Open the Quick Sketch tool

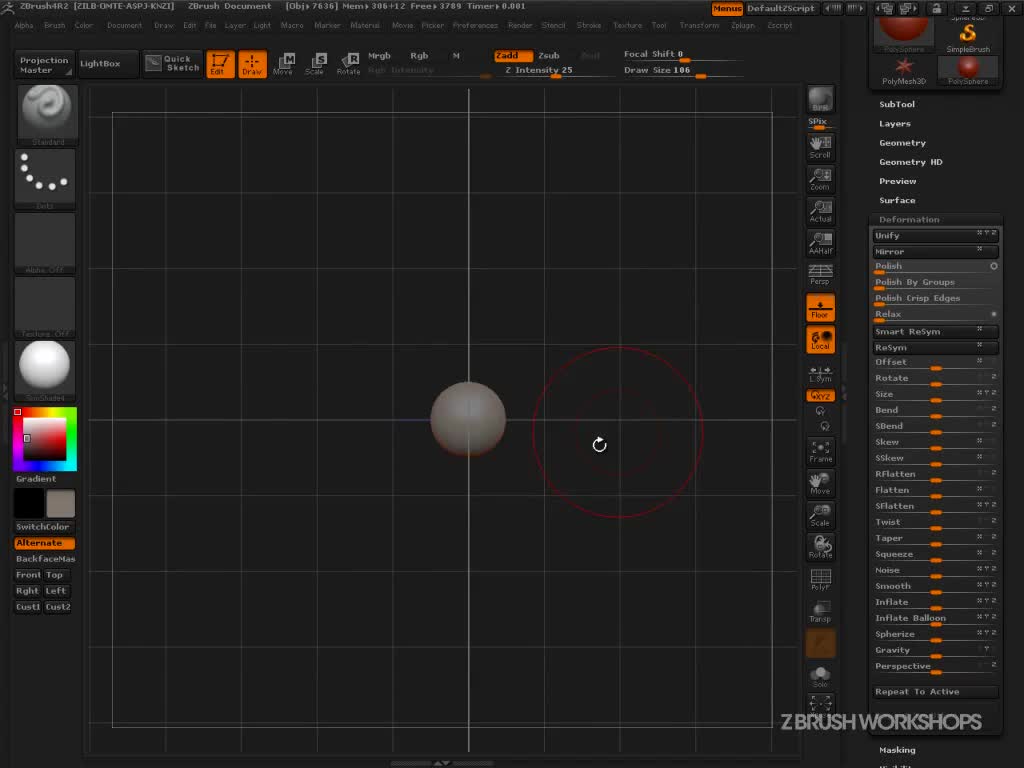[x=172, y=63]
